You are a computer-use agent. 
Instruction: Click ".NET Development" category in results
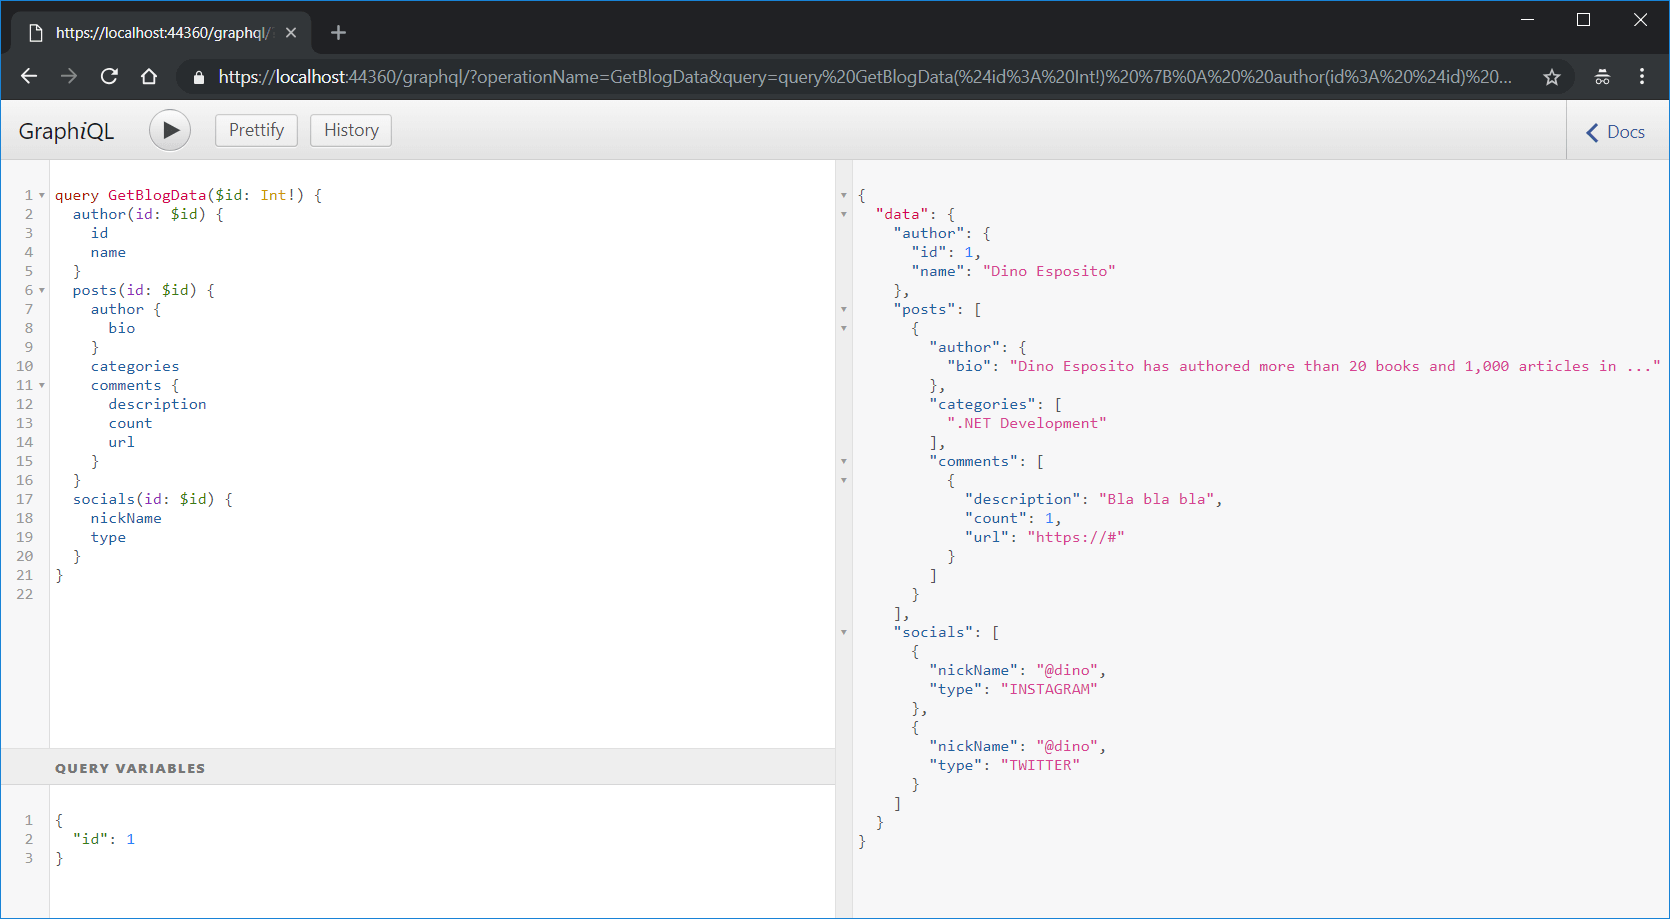point(1027,423)
